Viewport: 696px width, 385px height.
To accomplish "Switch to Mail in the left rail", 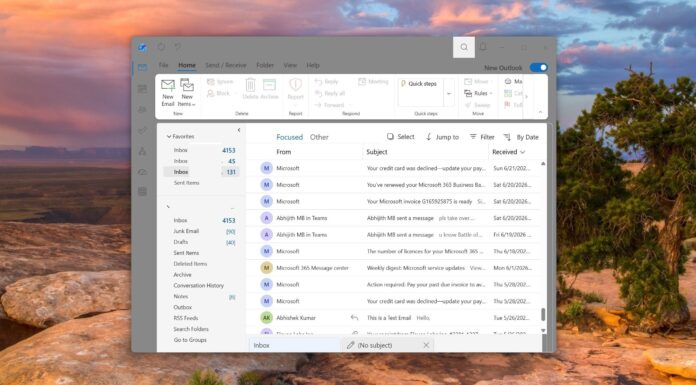I will [142, 67].
